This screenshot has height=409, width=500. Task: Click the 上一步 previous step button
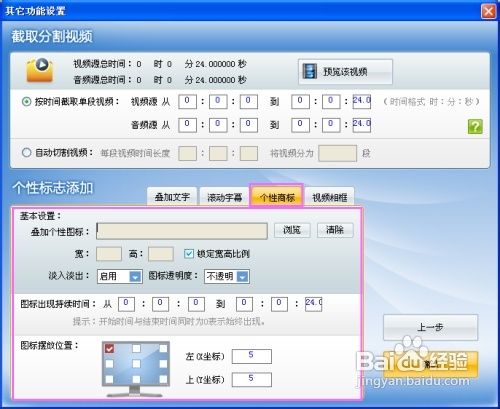point(430,327)
